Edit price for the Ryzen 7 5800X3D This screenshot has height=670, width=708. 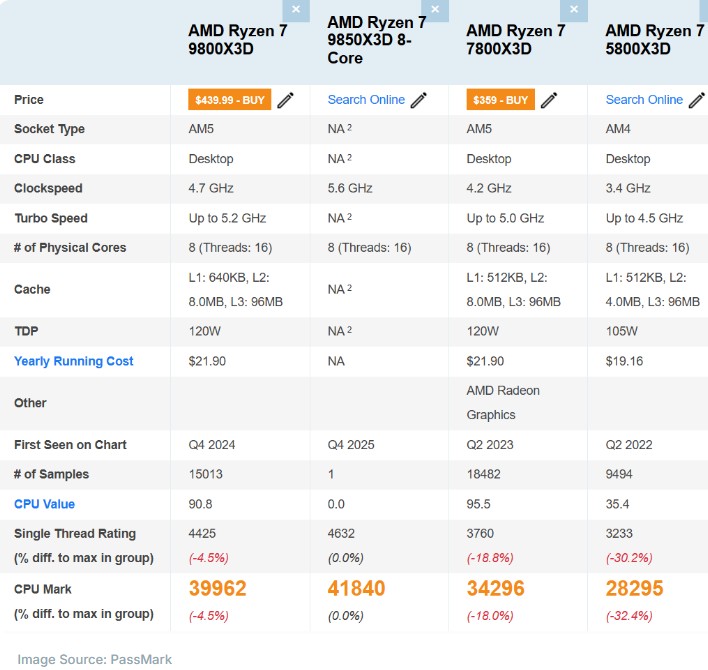[696, 100]
